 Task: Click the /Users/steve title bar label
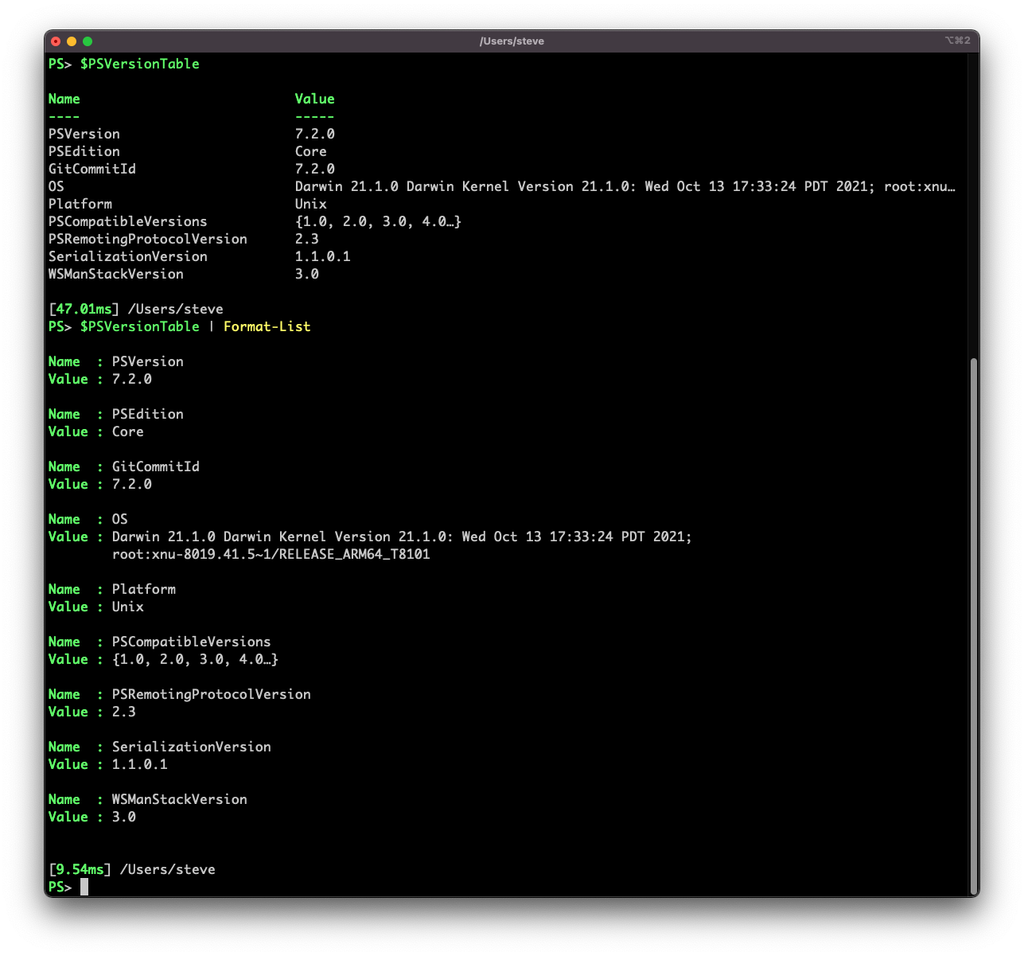pyautogui.click(x=513, y=41)
